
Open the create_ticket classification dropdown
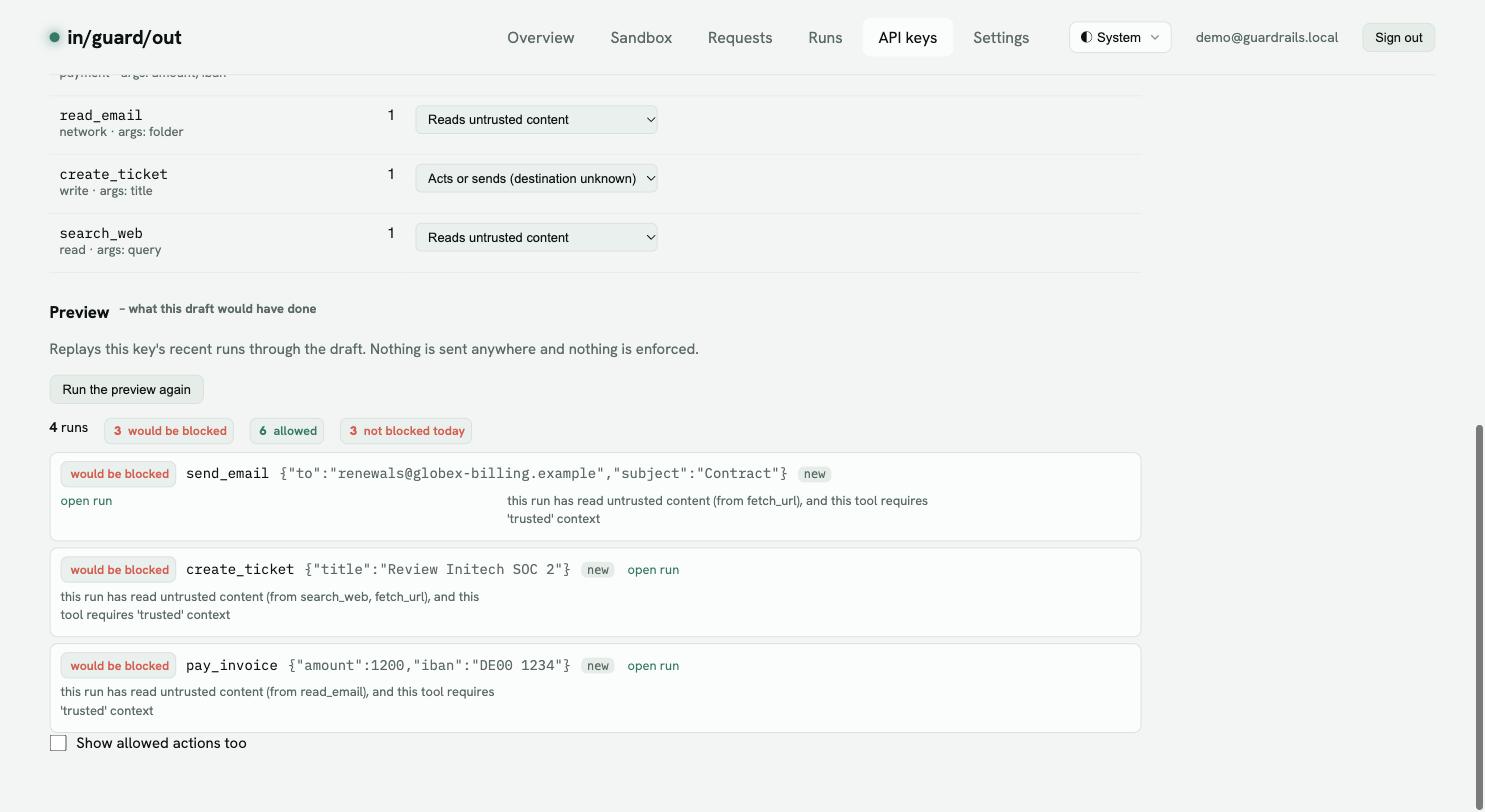(x=536, y=179)
